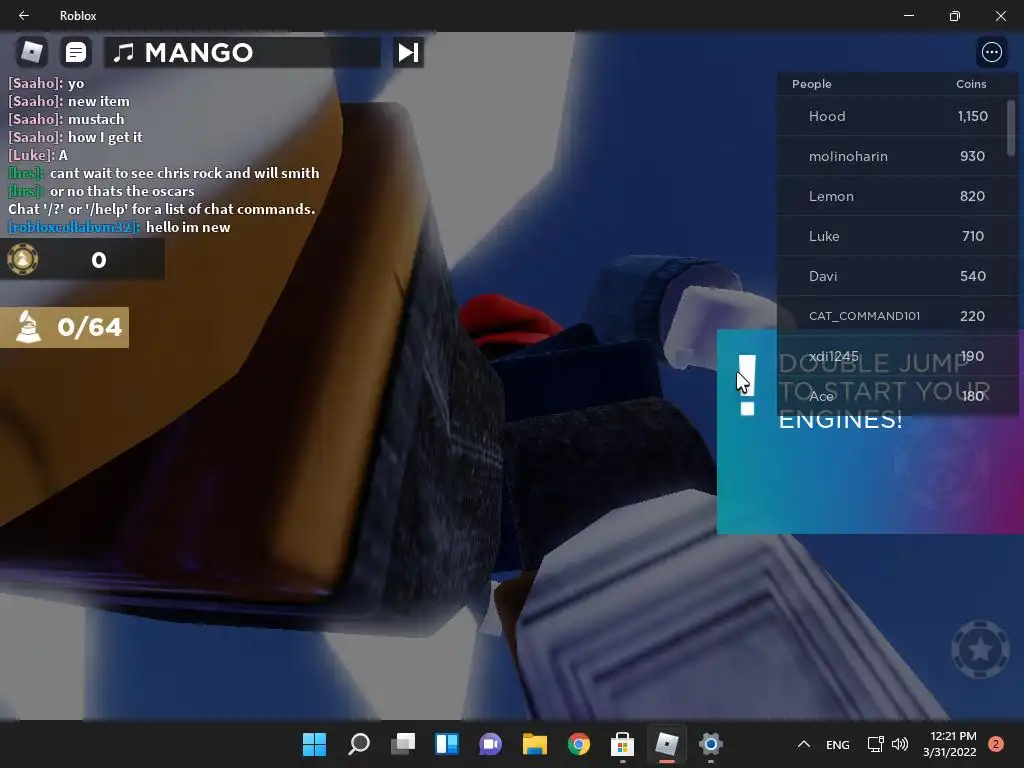Screen dimensions: 1024x768
Task: Open the three-dot options menu
Action: coord(991,52)
